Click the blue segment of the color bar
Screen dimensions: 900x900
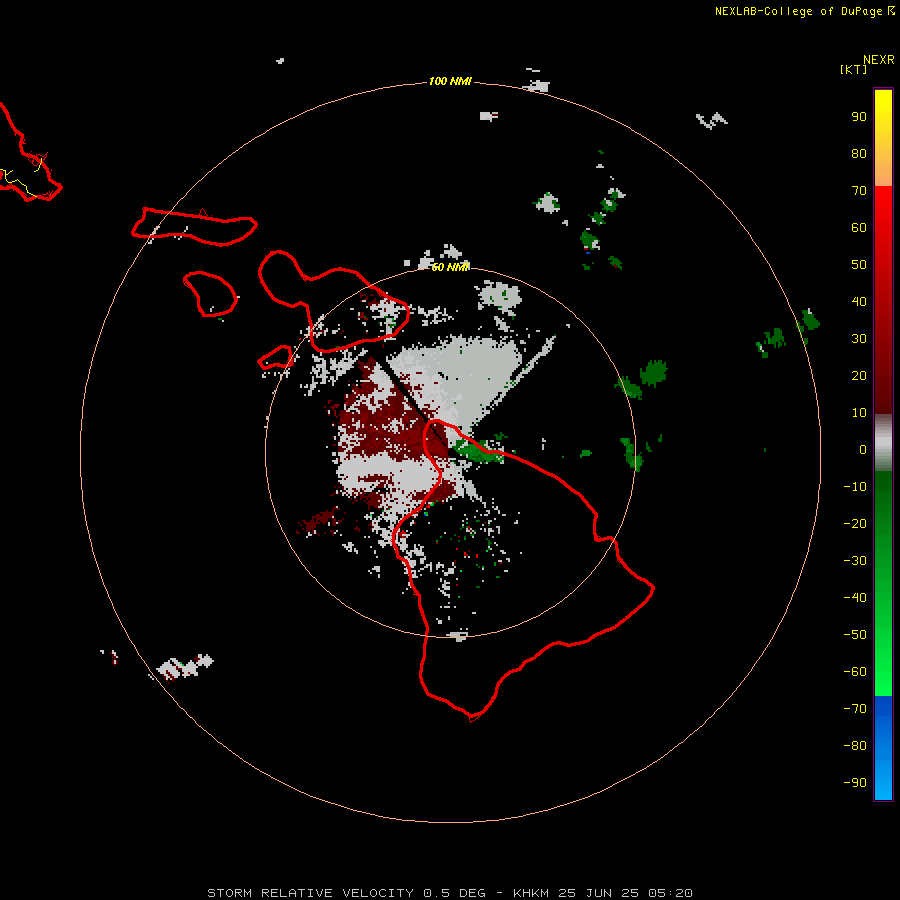[883, 748]
